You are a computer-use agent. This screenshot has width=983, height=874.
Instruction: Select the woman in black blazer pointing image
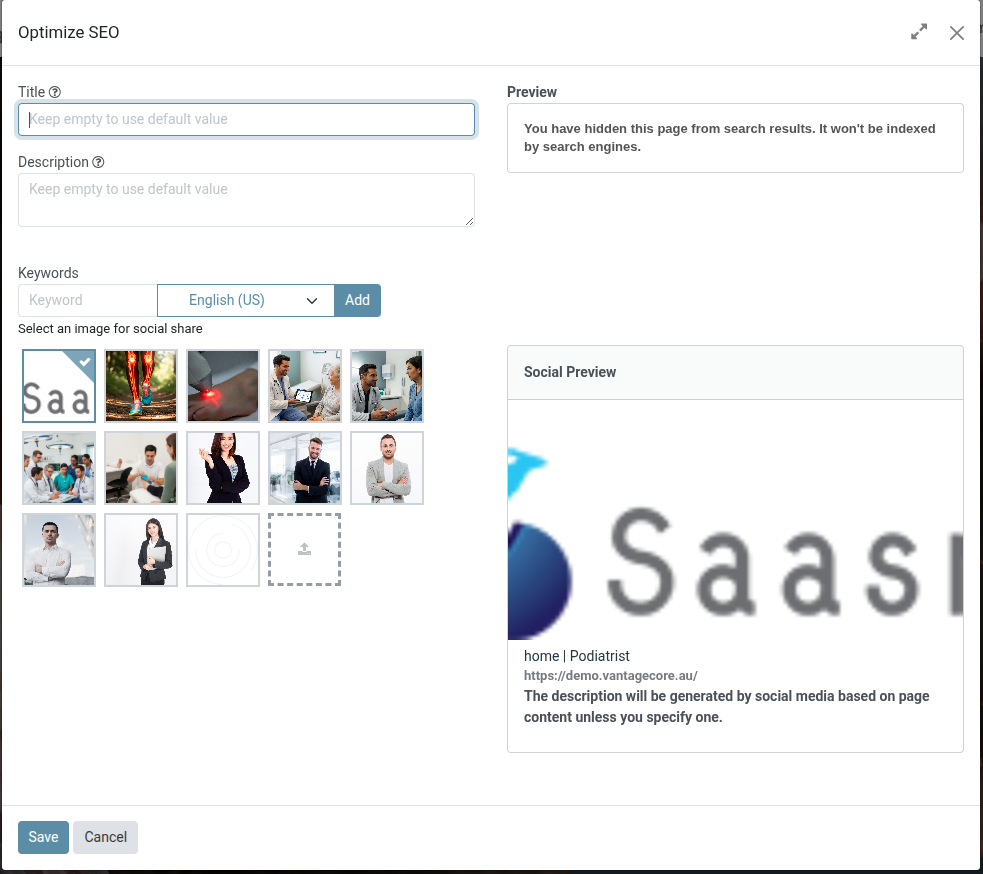(x=223, y=468)
